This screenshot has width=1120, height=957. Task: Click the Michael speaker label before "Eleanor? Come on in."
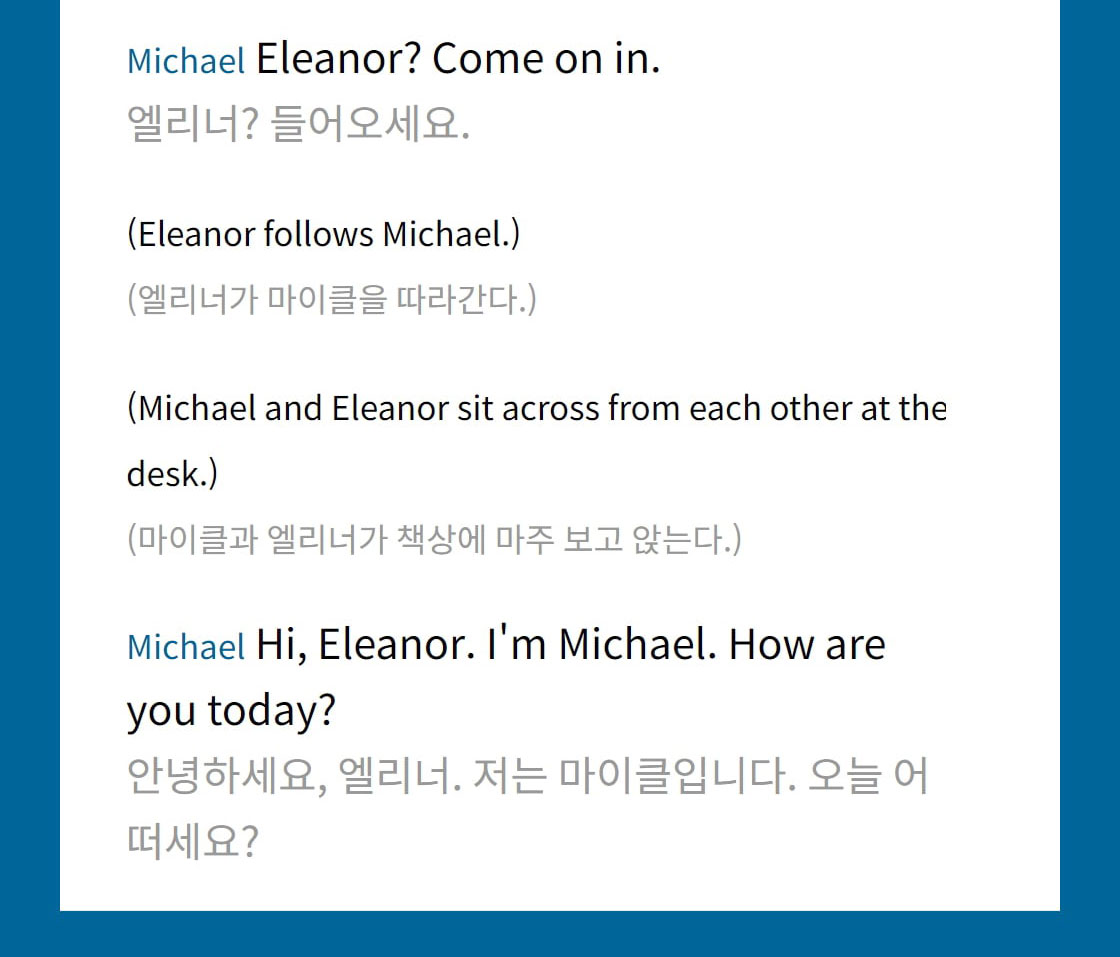[x=186, y=62]
